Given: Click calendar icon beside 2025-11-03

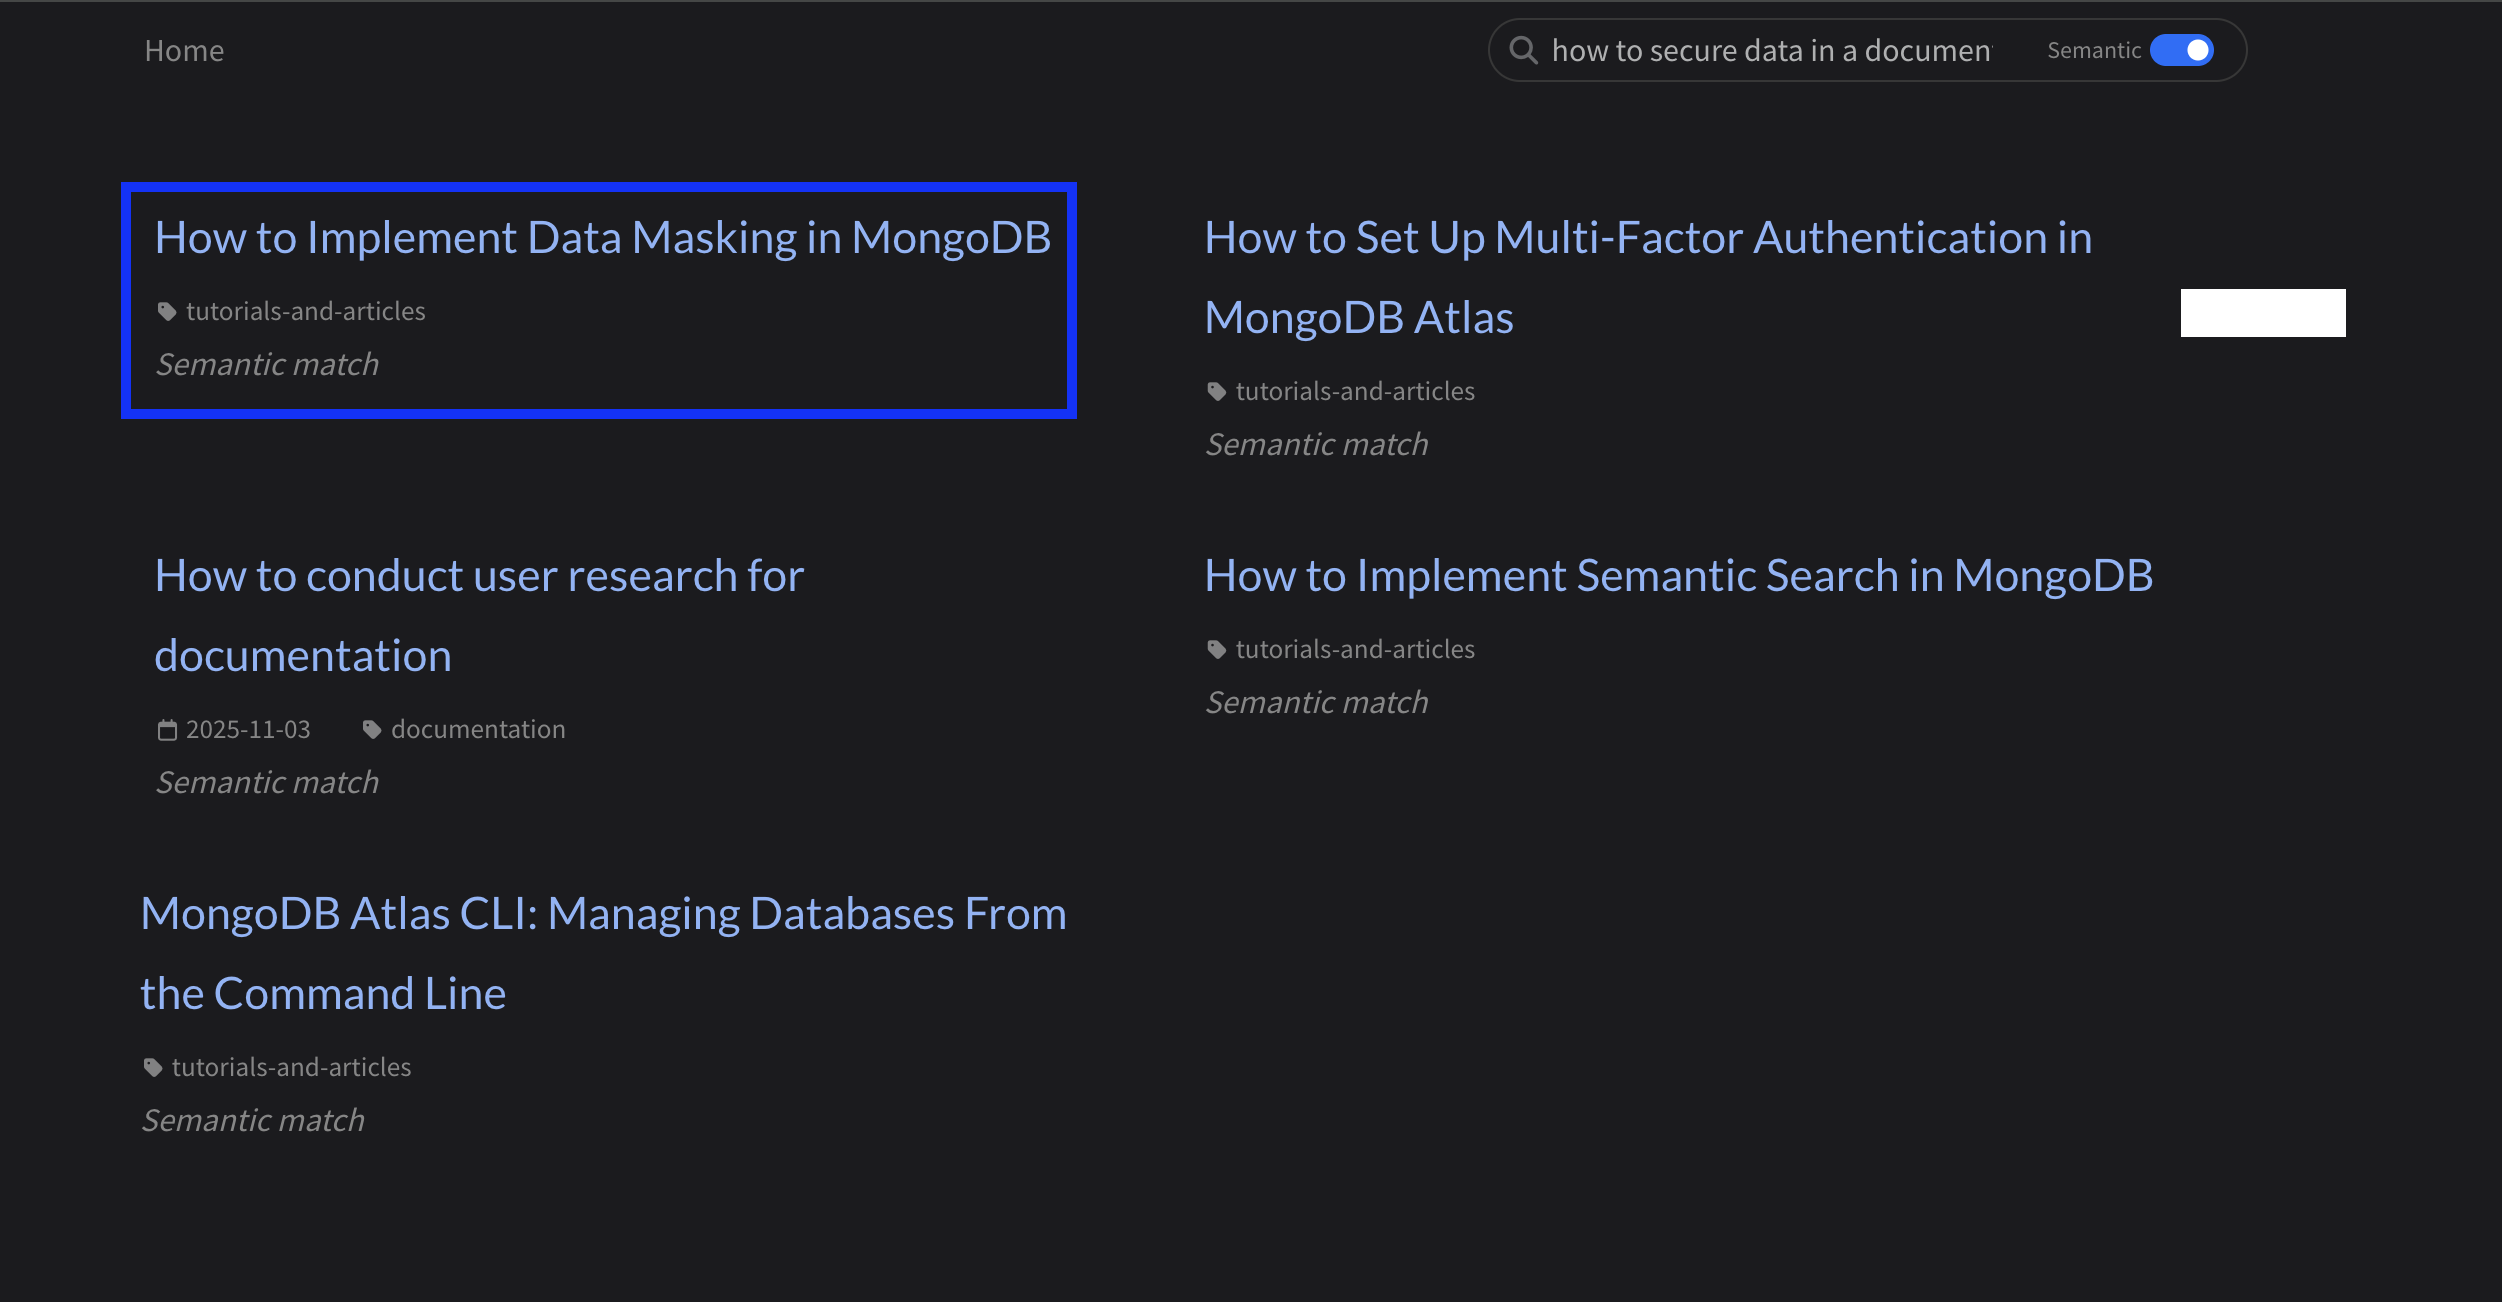Looking at the screenshot, I should click(167, 730).
